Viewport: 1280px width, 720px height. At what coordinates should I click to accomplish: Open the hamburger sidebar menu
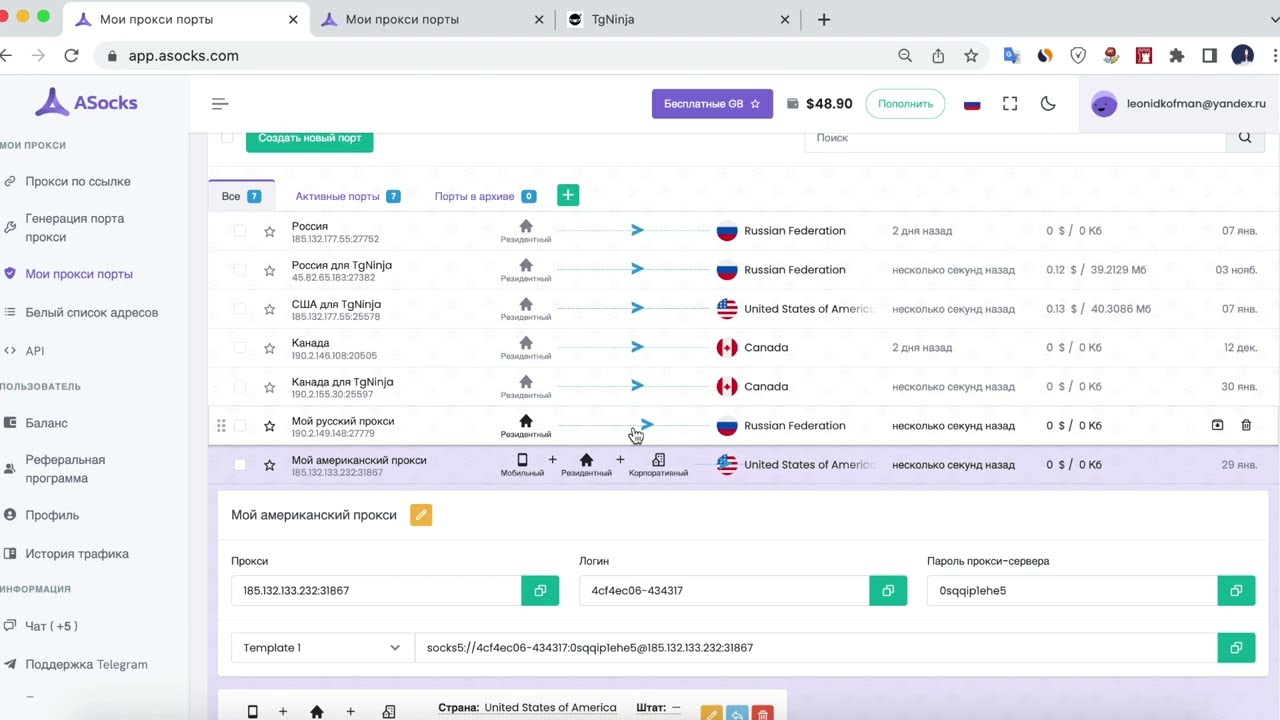tap(220, 104)
